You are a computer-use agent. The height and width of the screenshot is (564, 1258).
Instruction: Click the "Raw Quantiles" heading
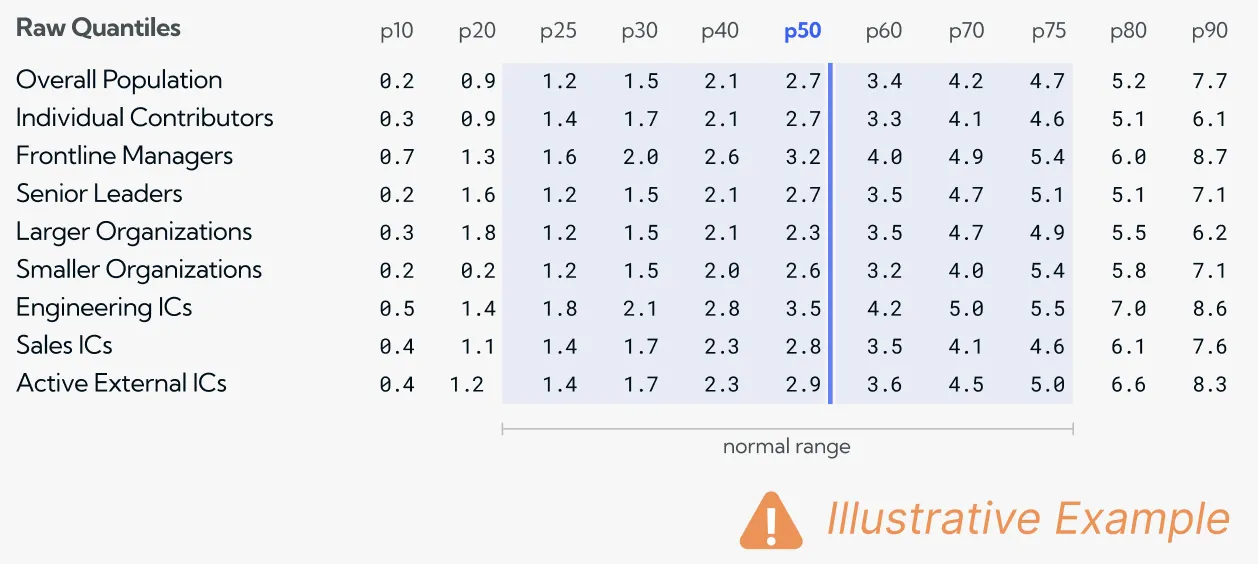pos(98,28)
